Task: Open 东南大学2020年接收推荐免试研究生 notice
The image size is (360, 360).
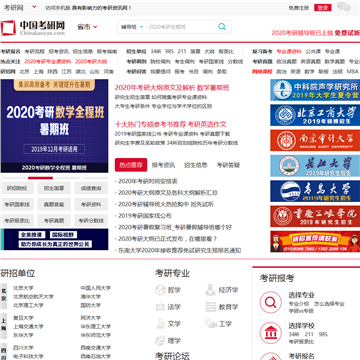Action: click(x=180, y=250)
